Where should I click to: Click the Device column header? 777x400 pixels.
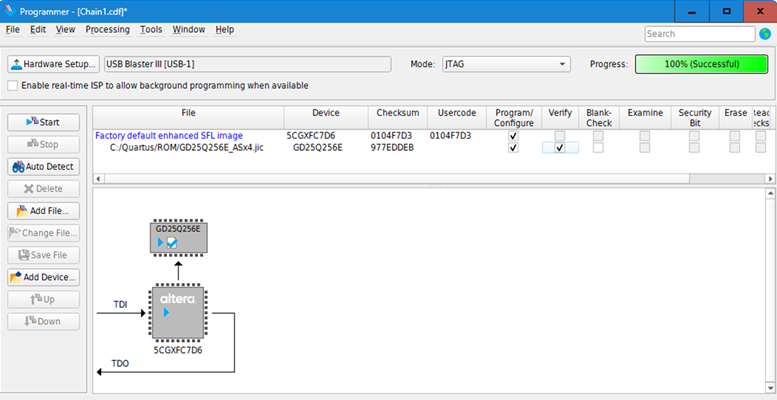[326, 118]
